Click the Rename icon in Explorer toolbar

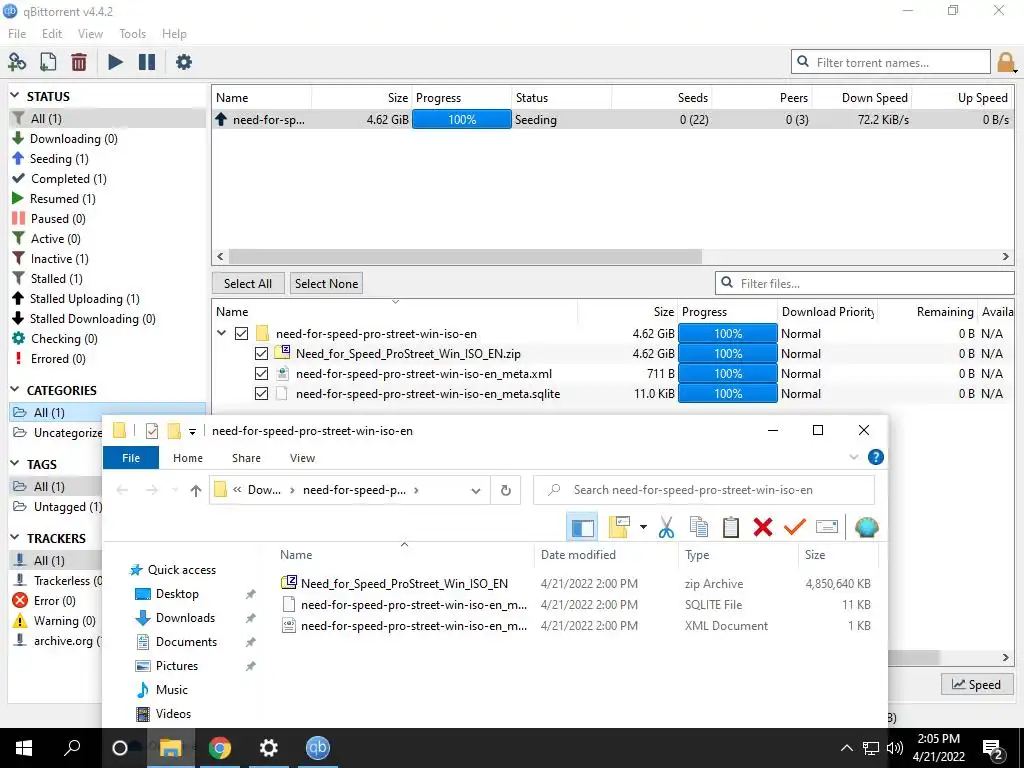[827, 526]
